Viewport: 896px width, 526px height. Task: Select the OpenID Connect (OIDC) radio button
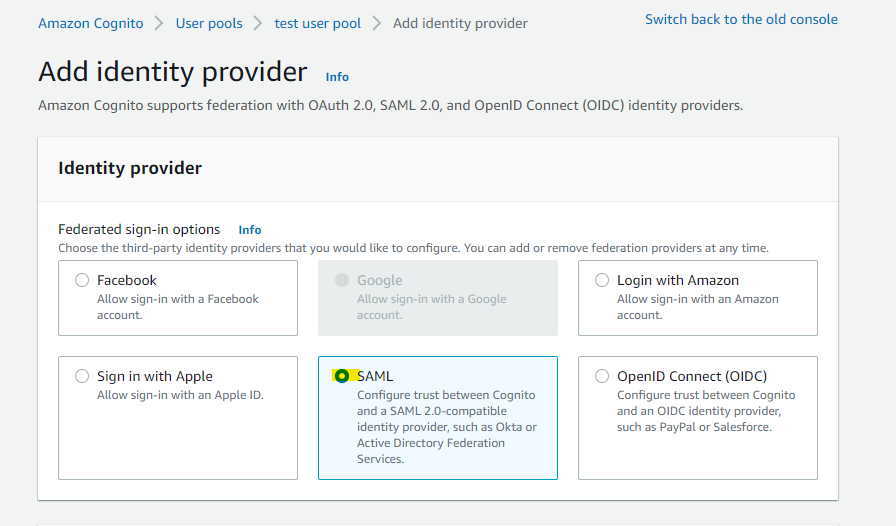pos(602,376)
